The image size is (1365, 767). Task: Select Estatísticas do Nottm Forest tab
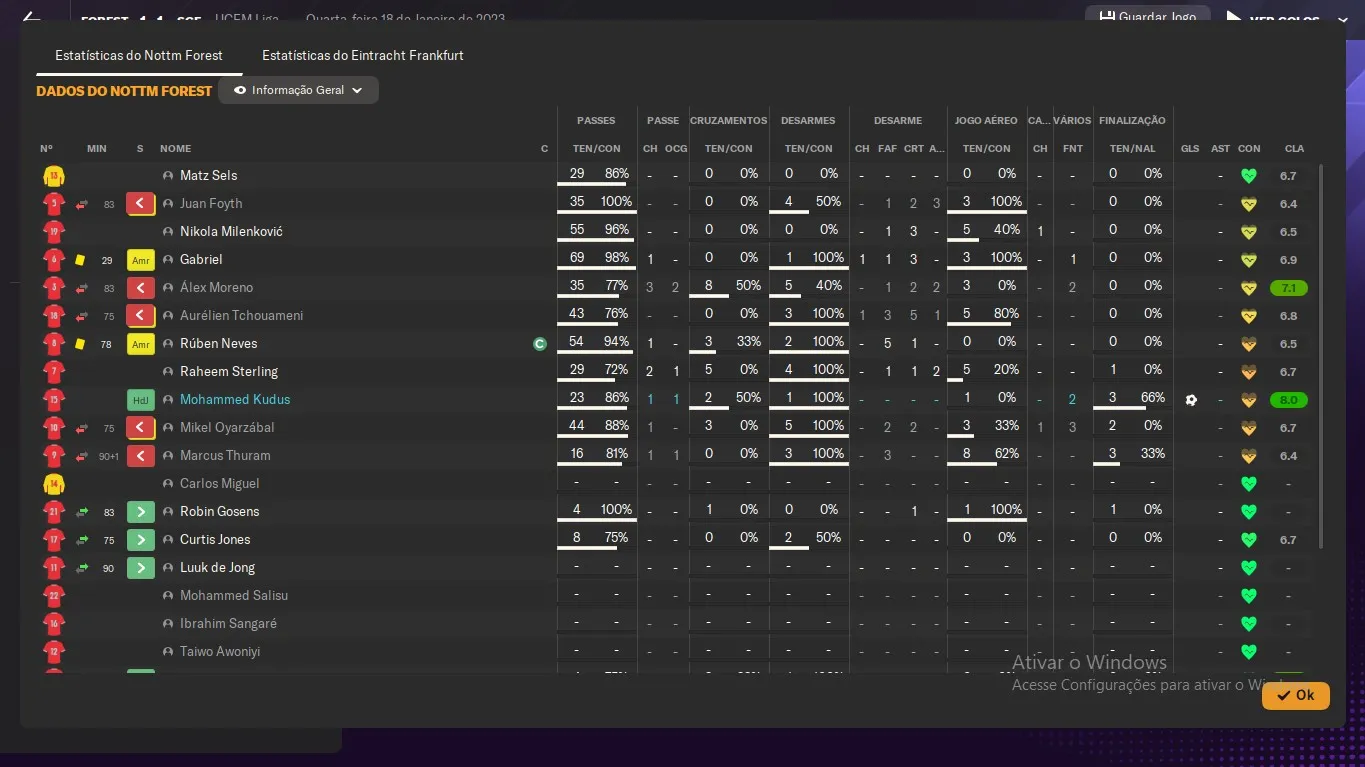139,55
